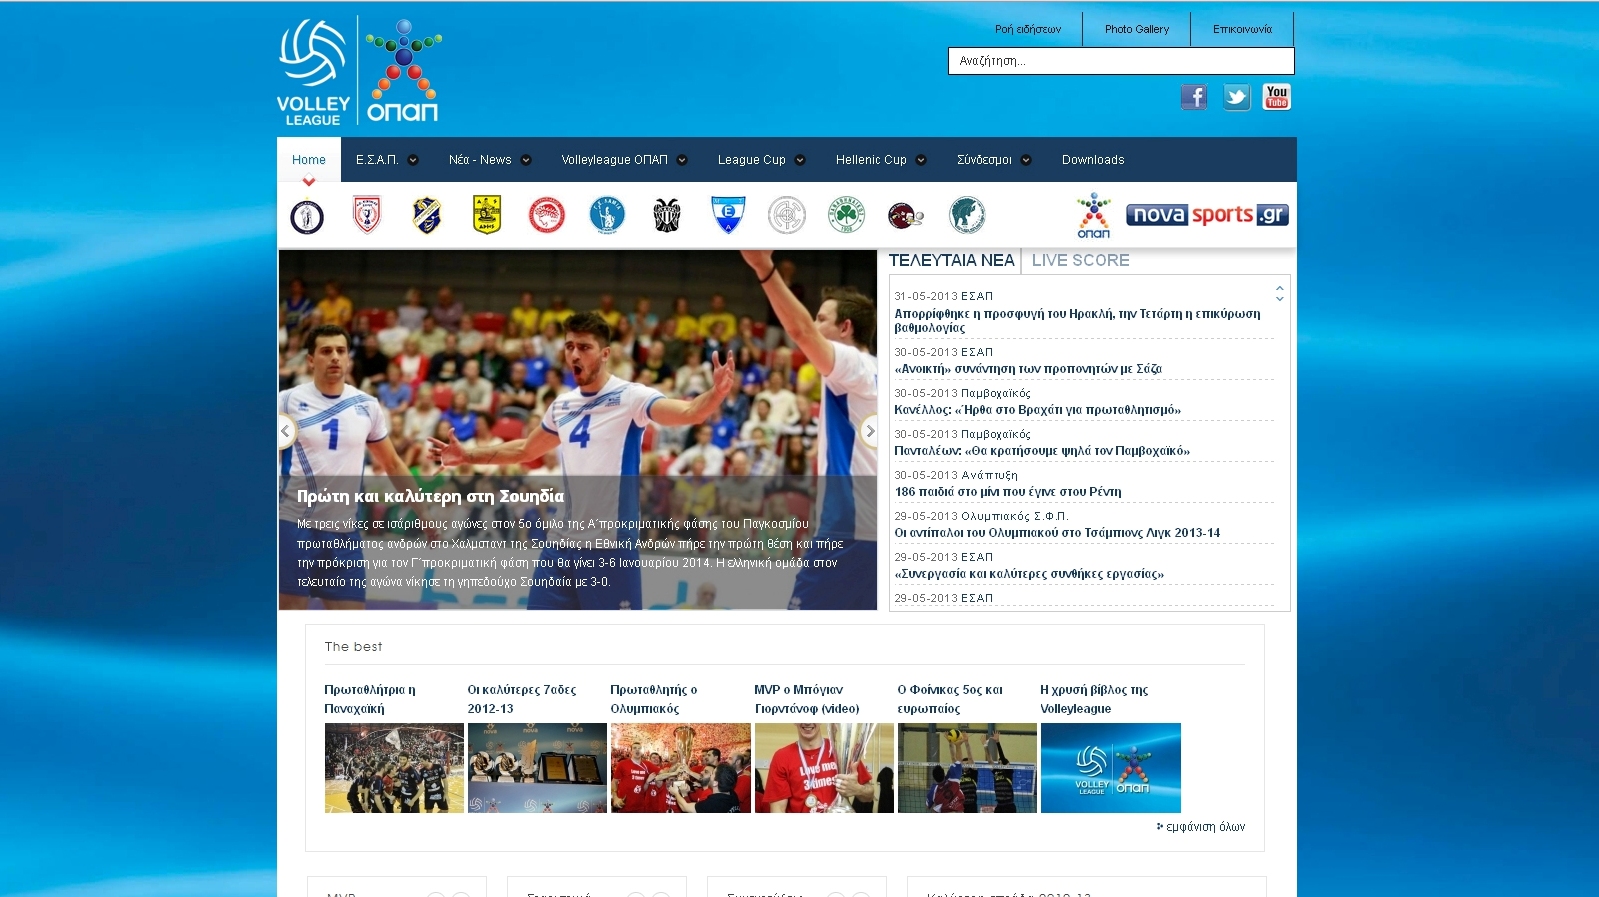Open Πανταλέων Παμβοχαϊκό news headline
This screenshot has height=897, width=1599.
[x=1042, y=451]
